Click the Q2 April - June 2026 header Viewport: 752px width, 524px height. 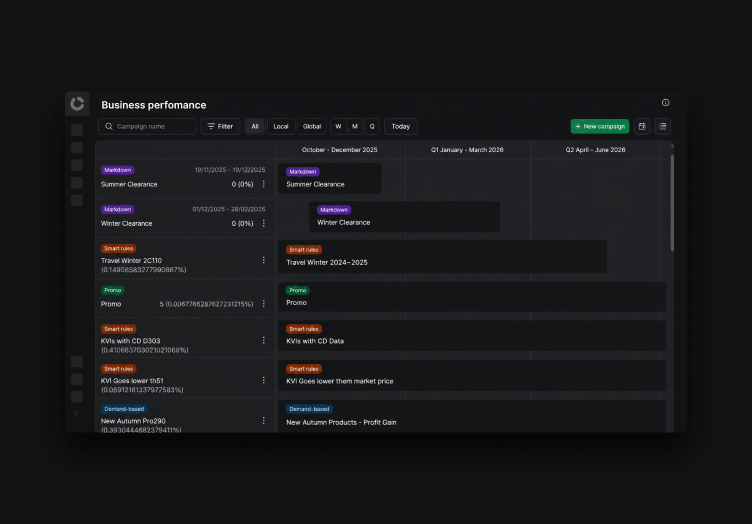click(595, 150)
